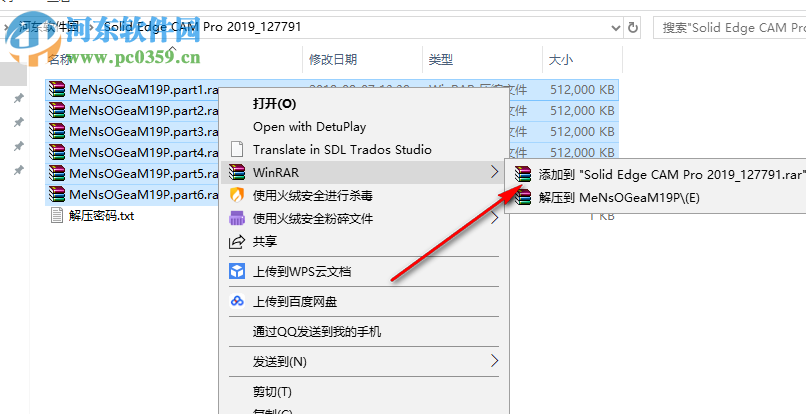Viewport: 806px width, 414px height.
Task: Select file name MeNsOGeaM19P.part5.rar
Action: [x=144, y=174]
